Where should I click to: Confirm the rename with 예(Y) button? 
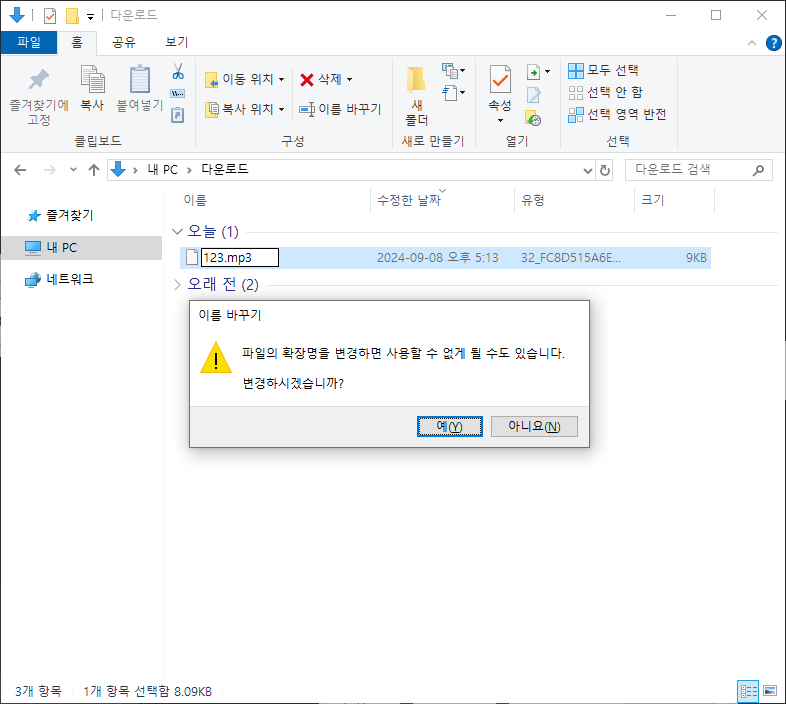[450, 426]
